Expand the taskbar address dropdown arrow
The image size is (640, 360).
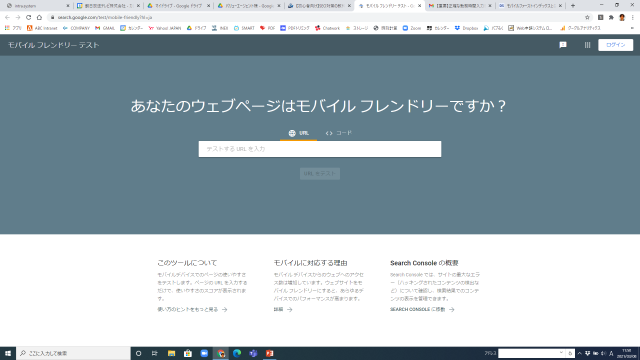pos(561,353)
